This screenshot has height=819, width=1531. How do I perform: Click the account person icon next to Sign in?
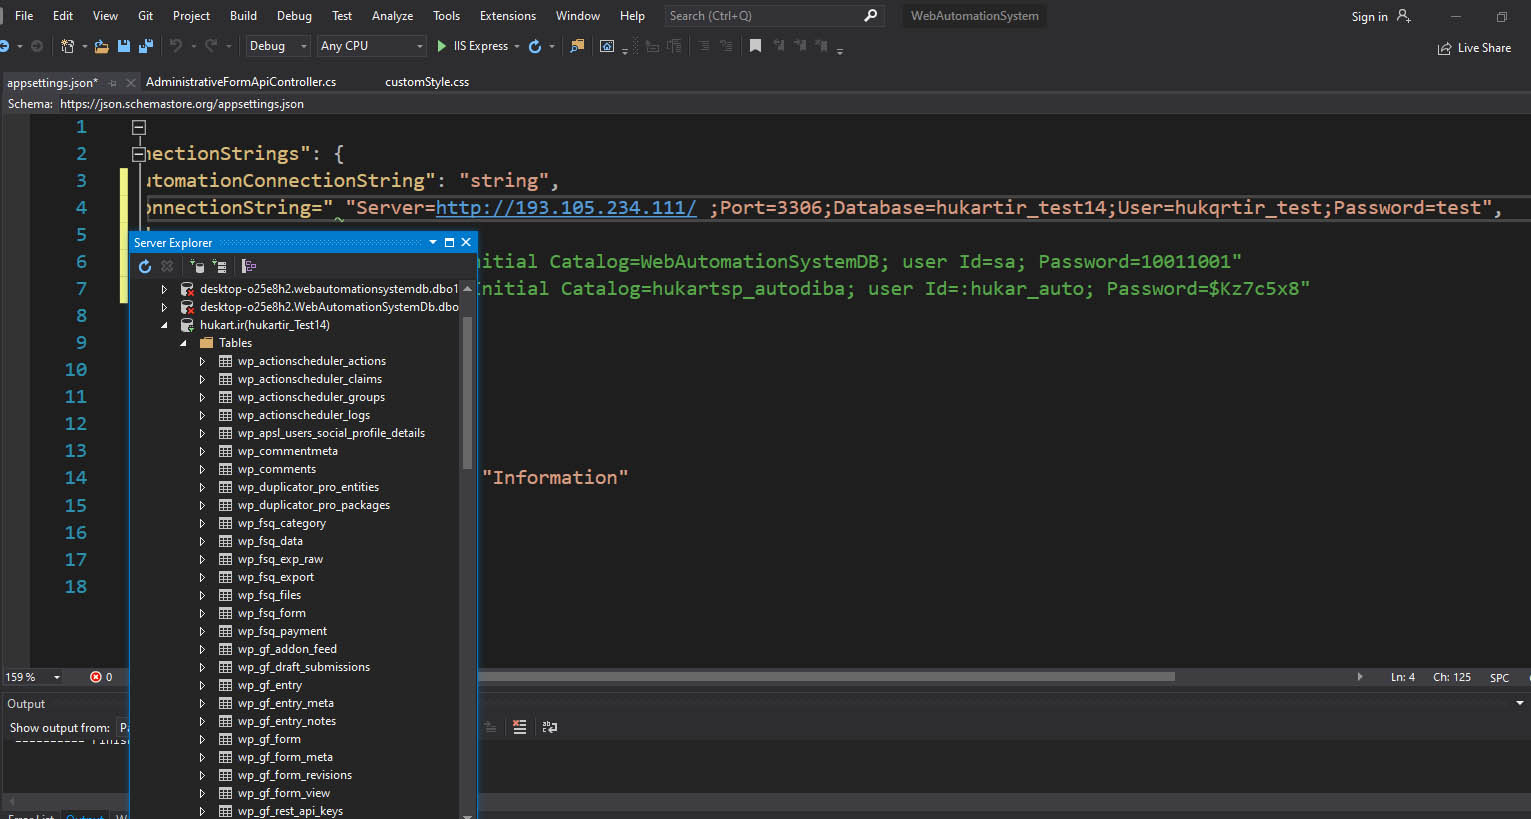[1403, 16]
